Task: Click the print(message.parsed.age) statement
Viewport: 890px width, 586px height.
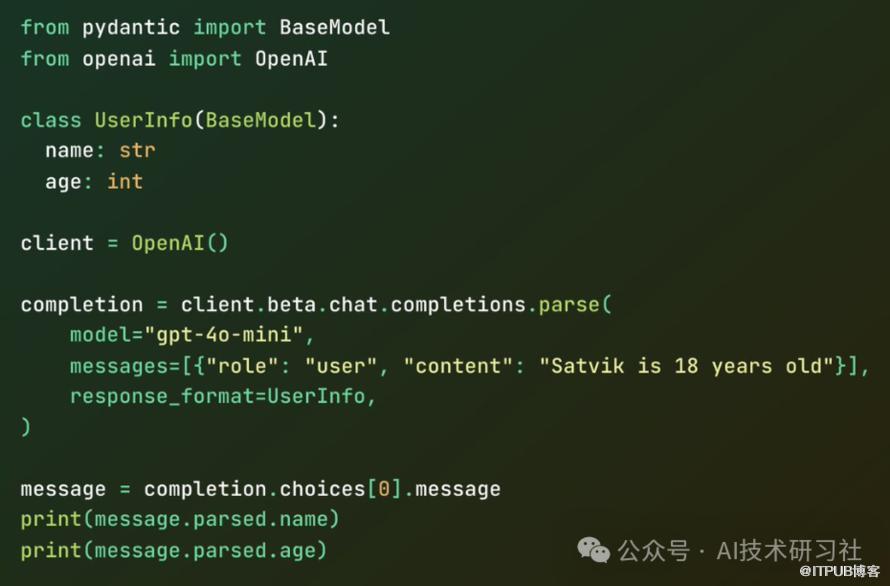Action: pos(174,550)
